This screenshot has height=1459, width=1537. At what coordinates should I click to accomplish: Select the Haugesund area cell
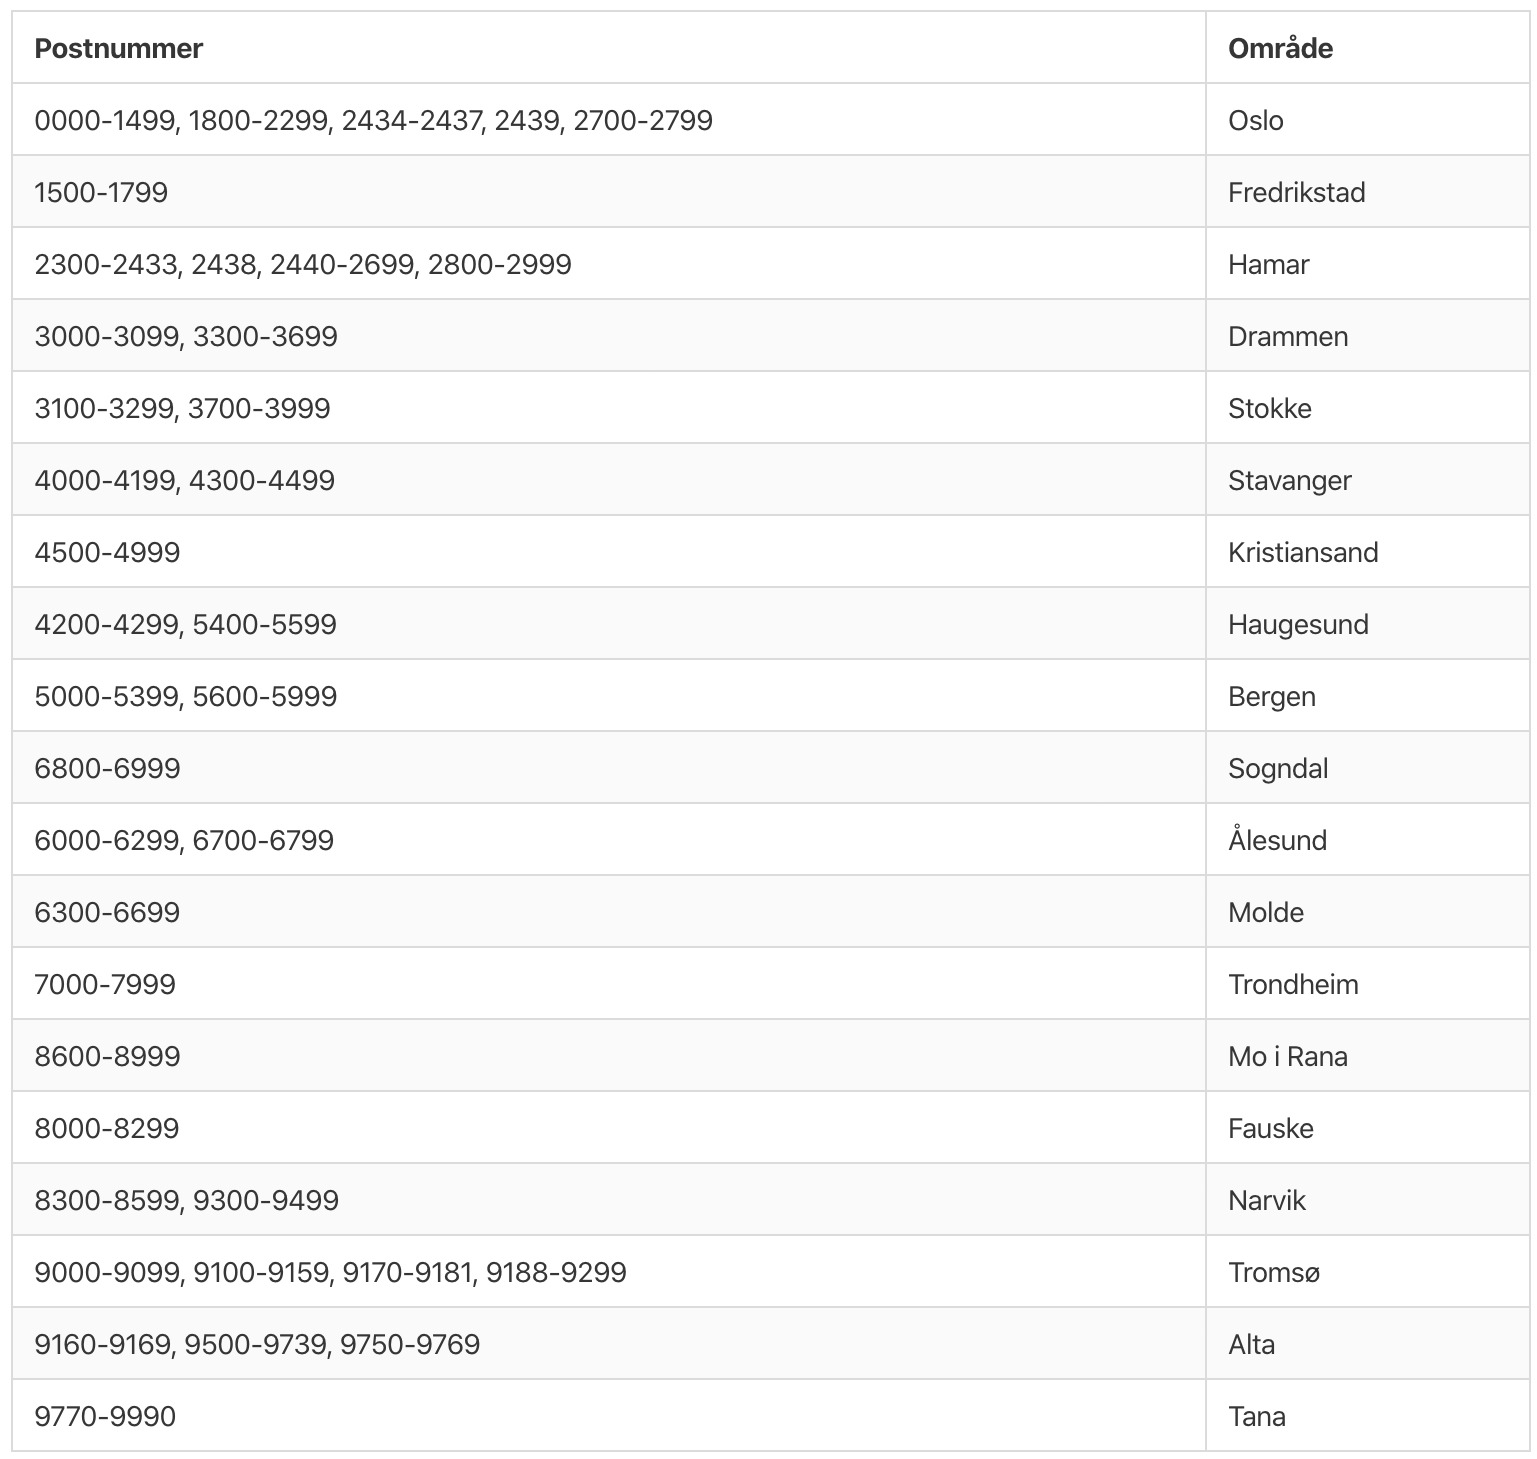(x=1298, y=624)
